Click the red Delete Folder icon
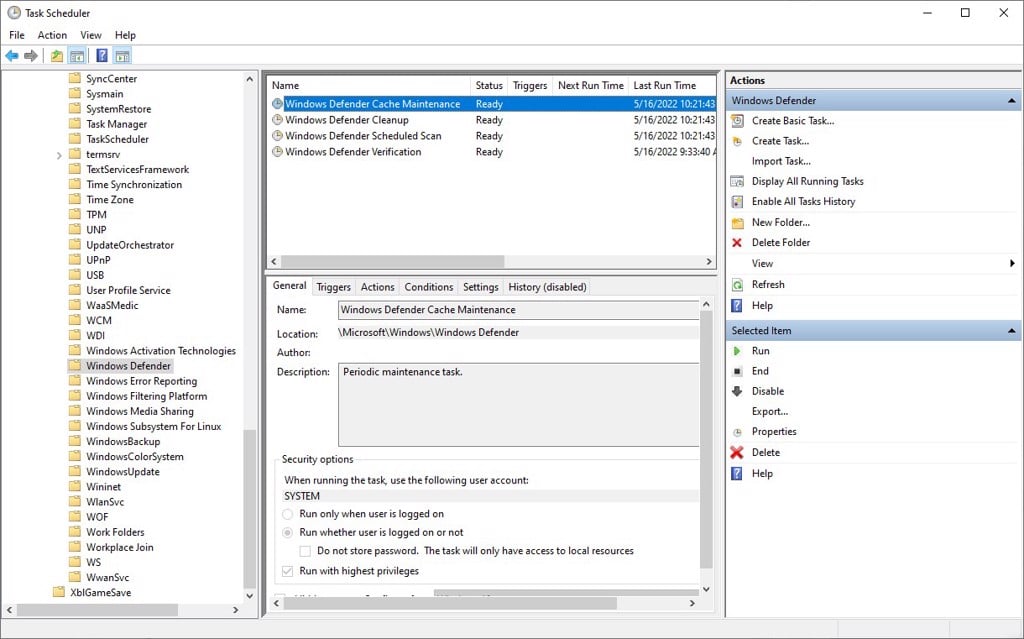Image resolution: width=1024 pixels, height=639 pixels. click(x=737, y=243)
